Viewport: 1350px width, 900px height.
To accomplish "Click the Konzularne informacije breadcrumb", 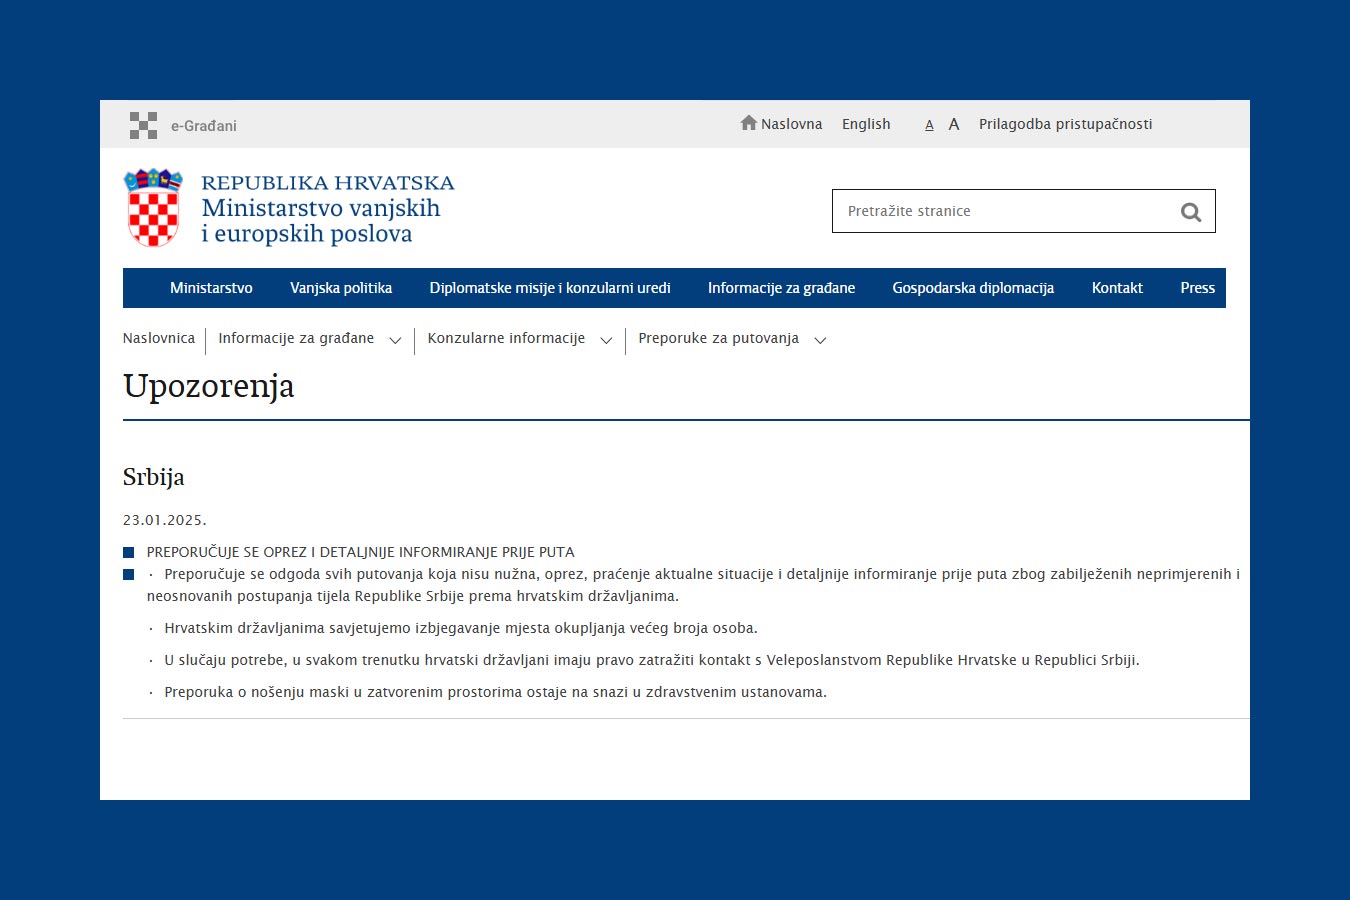I will point(506,338).
